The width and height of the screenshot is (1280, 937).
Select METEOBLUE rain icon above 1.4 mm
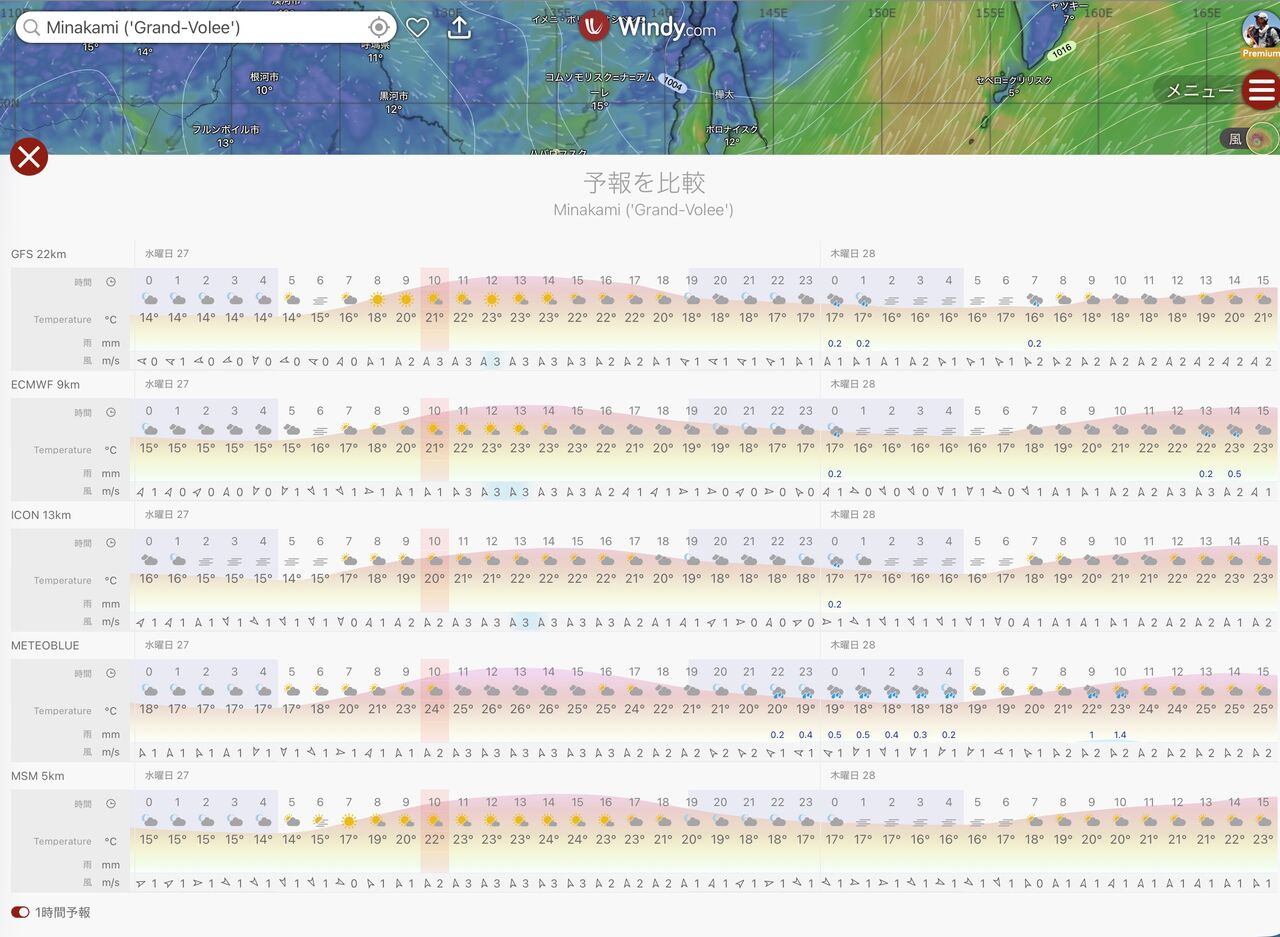1121,691
